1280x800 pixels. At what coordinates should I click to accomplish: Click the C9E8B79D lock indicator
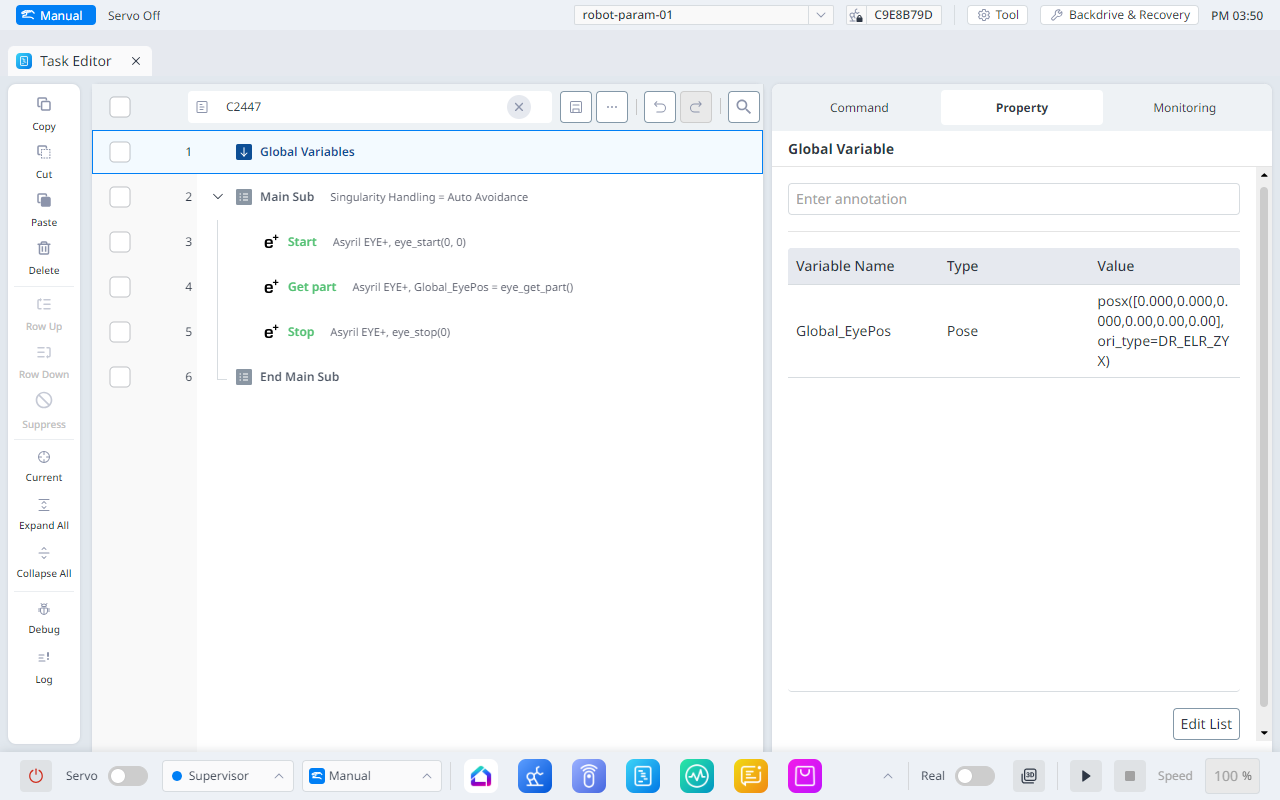point(894,15)
